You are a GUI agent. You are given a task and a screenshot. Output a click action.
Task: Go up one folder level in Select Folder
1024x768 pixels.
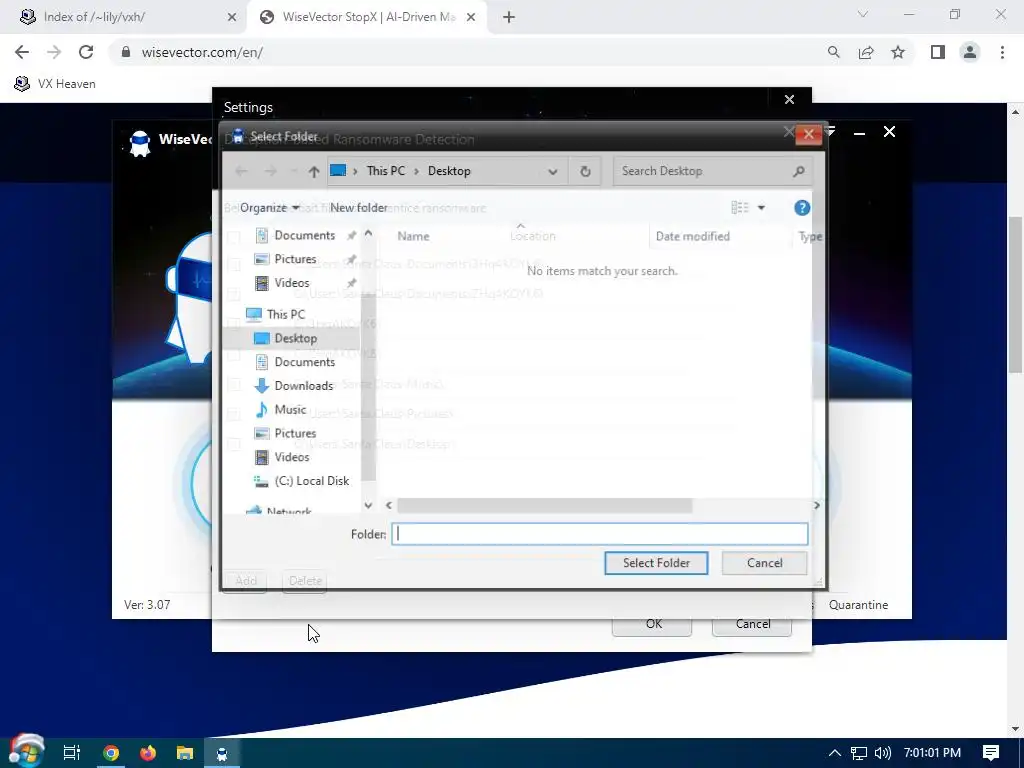[x=314, y=171]
